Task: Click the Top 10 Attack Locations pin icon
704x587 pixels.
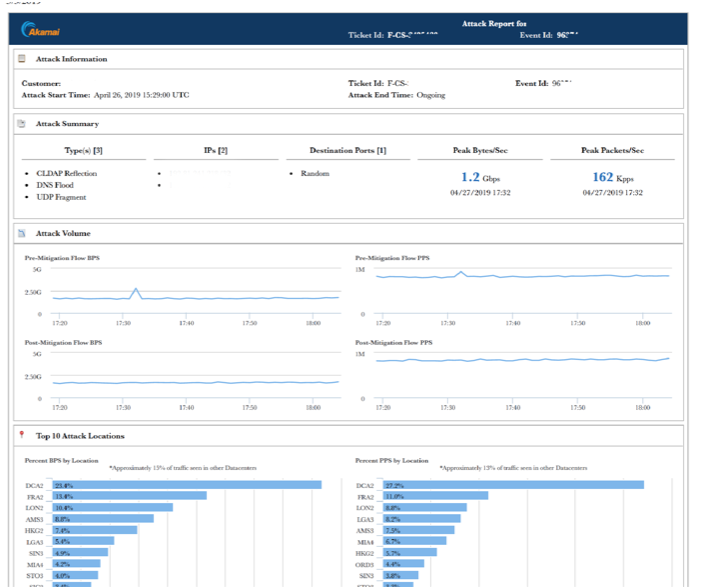Action: click(22, 435)
